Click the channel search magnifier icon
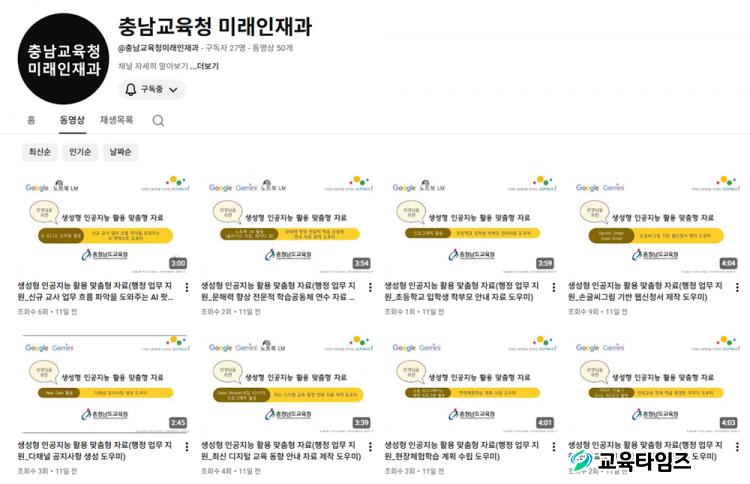This screenshot has width=750, height=484. (158, 121)
